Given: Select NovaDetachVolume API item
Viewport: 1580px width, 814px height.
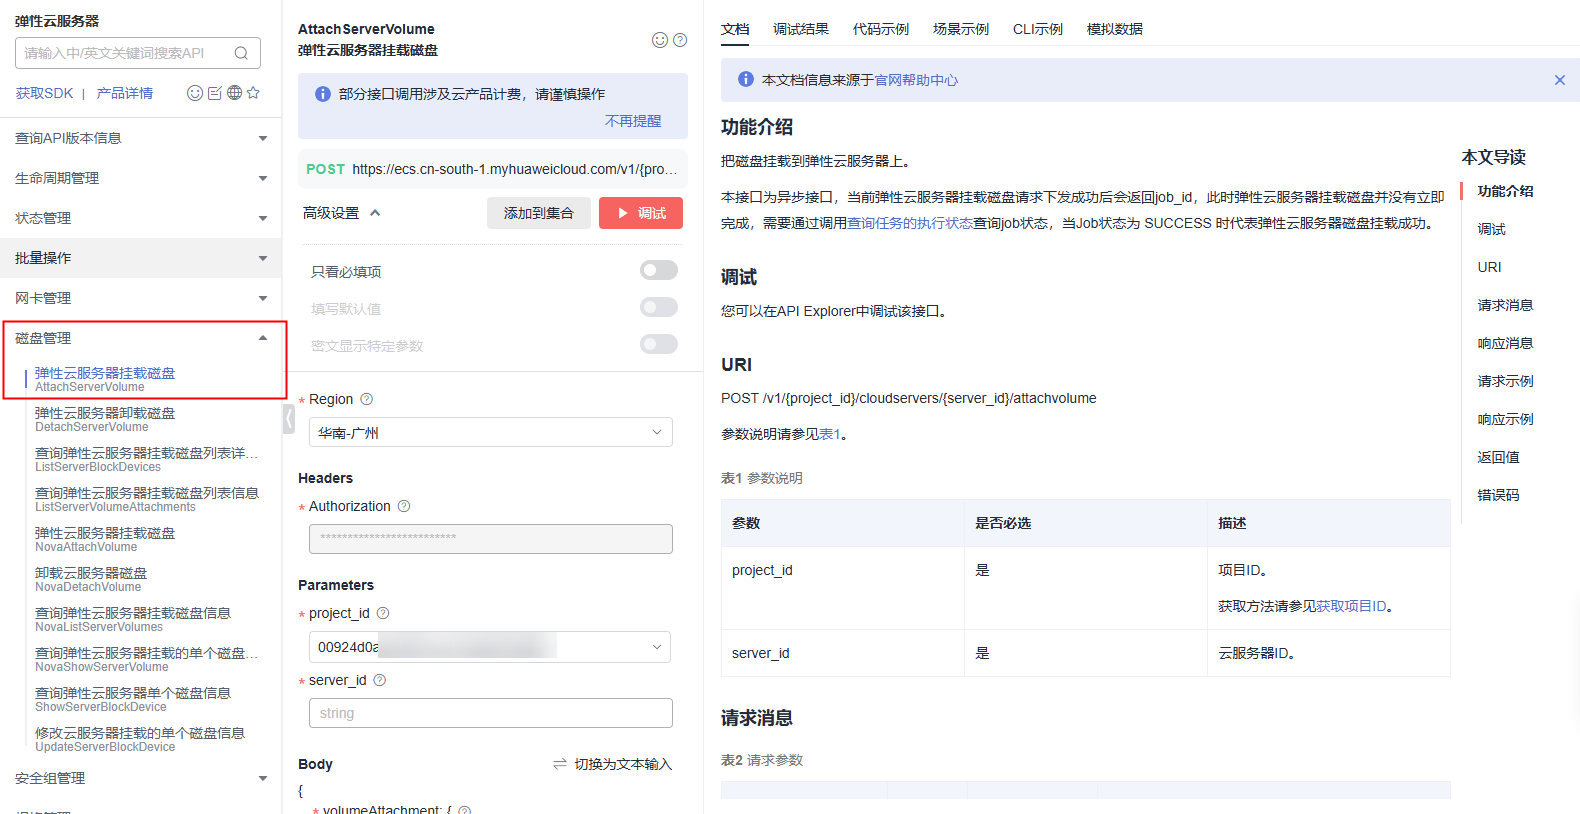Looking at the screenshot, I should click(91, 579).
